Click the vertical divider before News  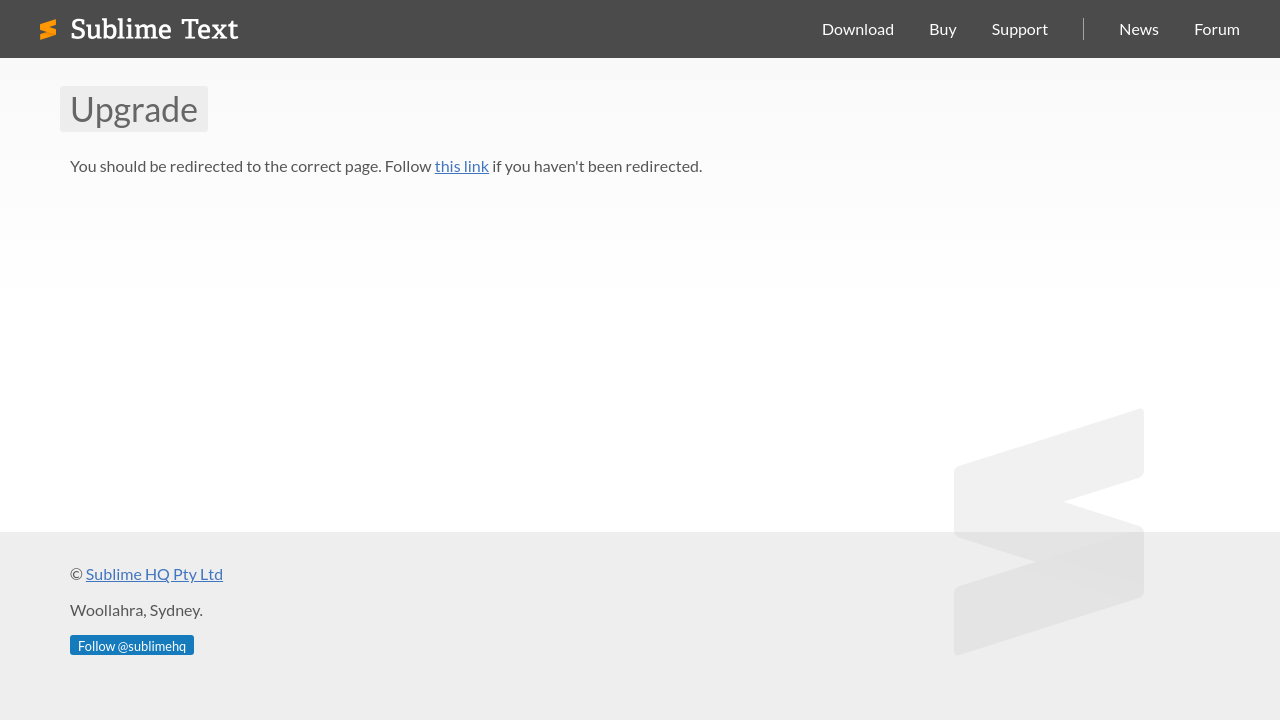pos(1083,29)
